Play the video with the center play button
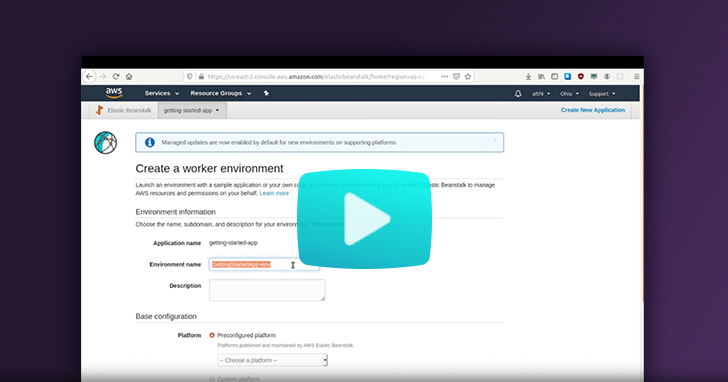This screenshot has width=728, height=382. coord(364,219)
